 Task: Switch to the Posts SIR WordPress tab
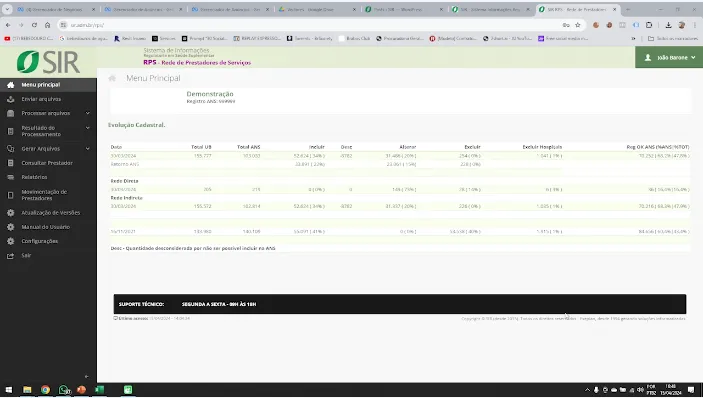coord(403,9)
